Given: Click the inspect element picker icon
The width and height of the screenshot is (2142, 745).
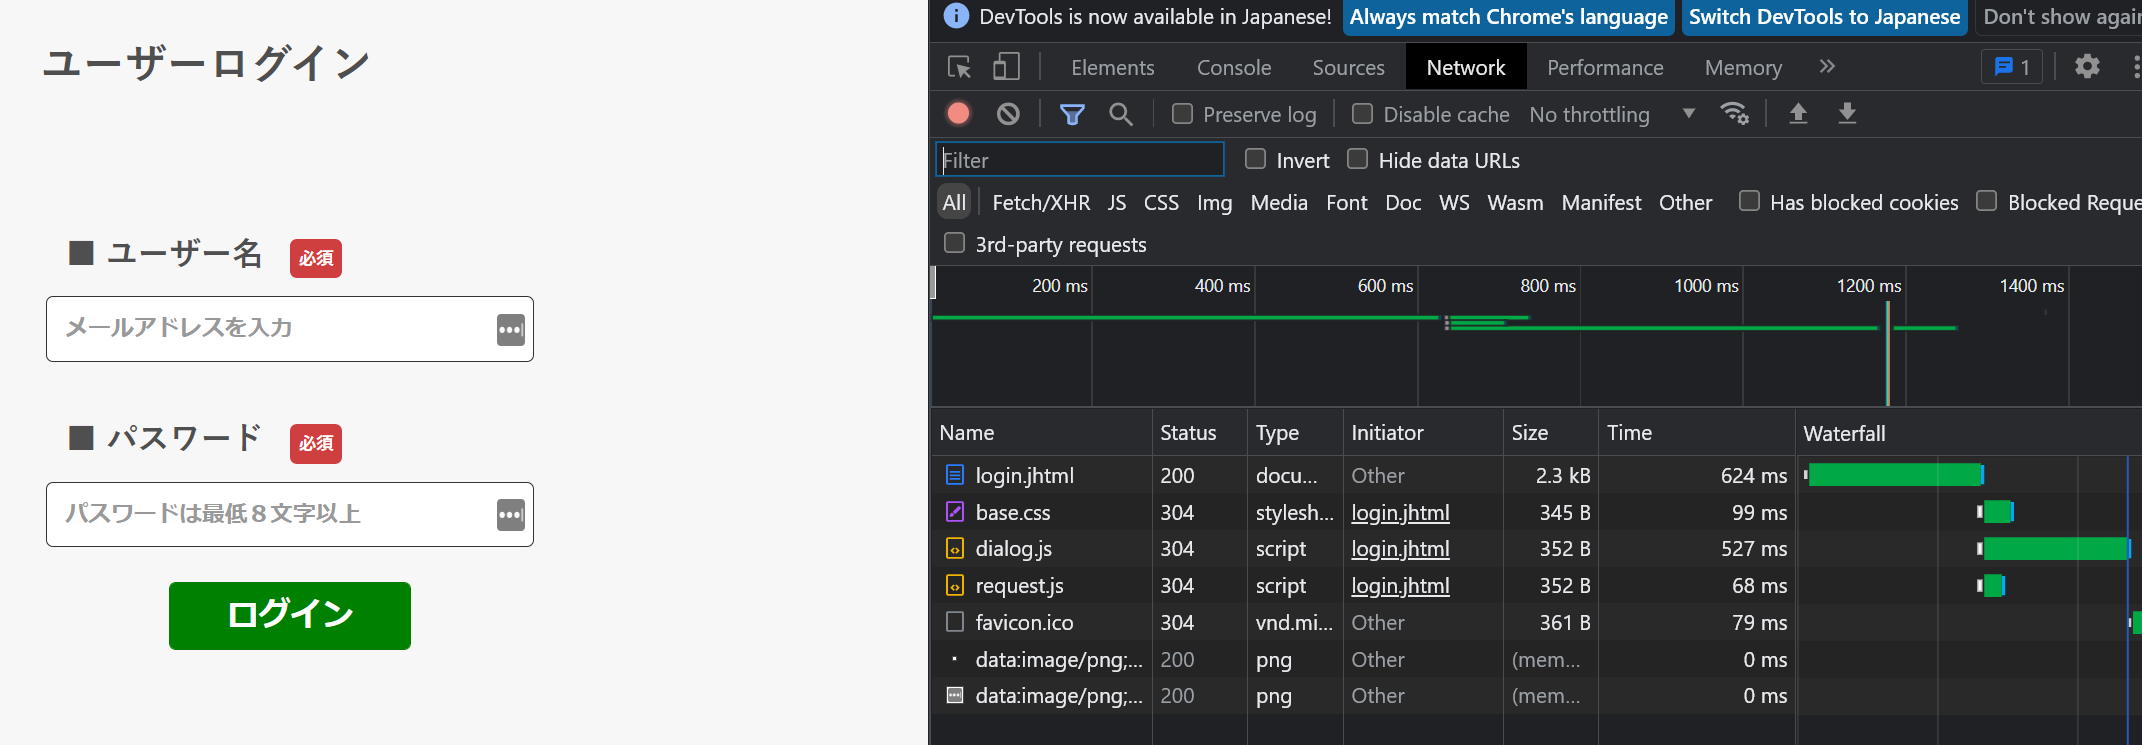Looking at the screenshot, I should pyautogui.click(x=959, y=67).
